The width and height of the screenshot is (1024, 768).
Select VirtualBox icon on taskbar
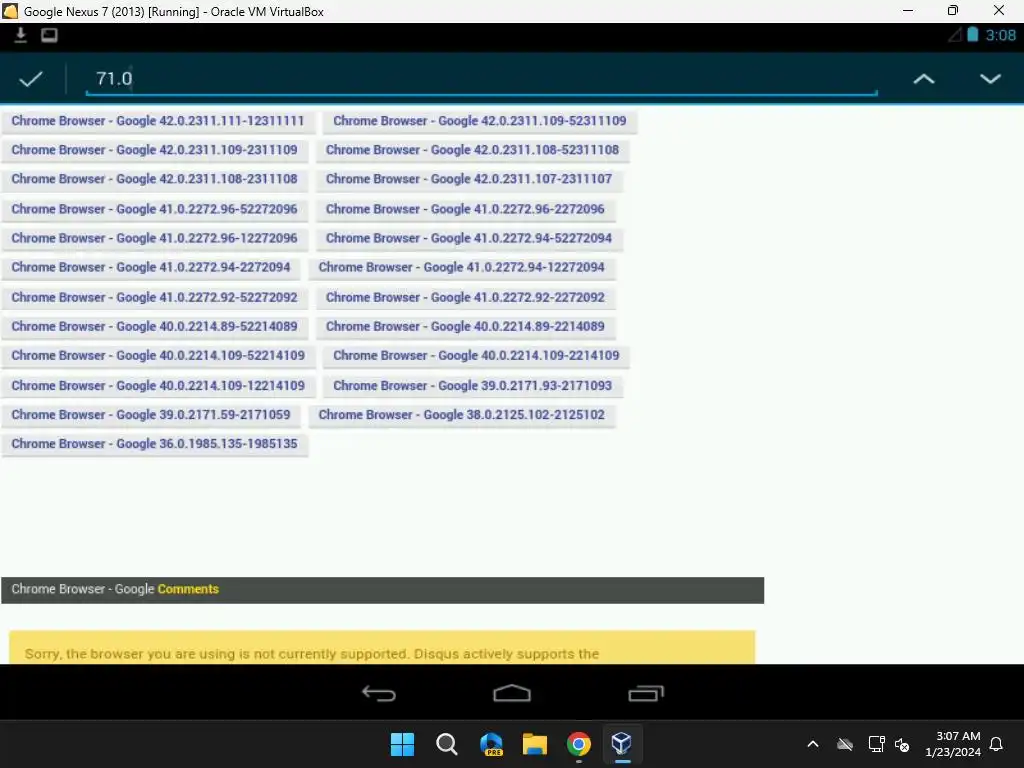pos(622,744)
